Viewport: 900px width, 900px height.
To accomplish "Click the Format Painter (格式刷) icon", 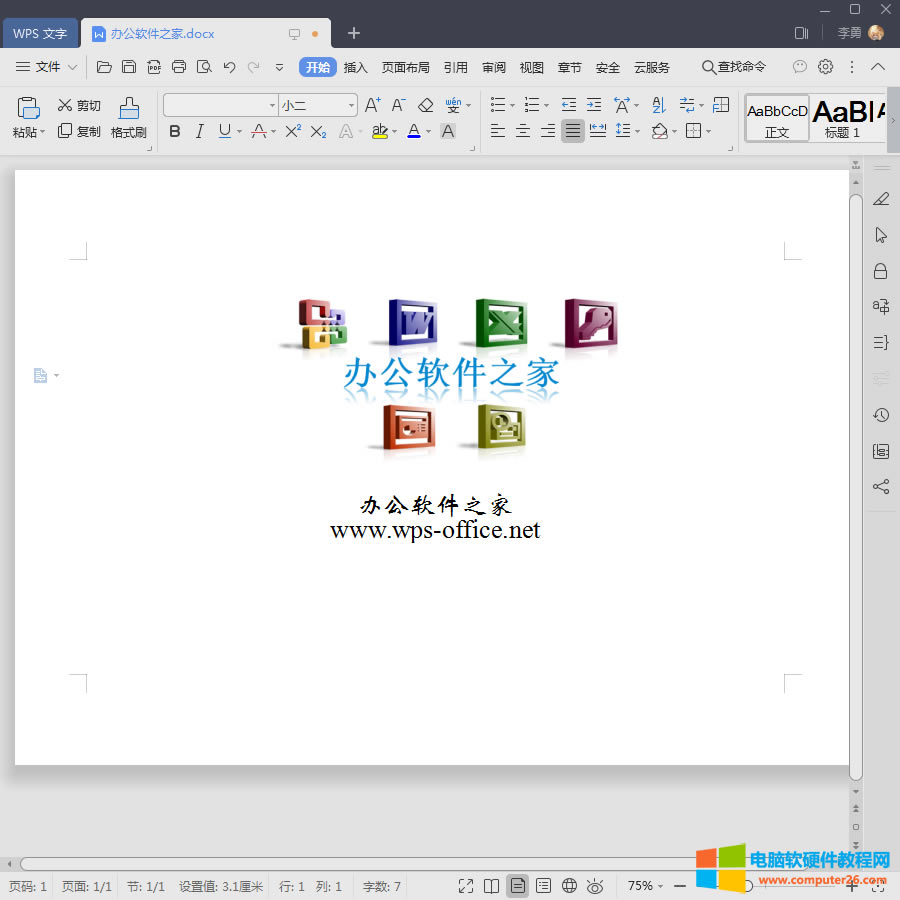I will pyautogui.click(x=128, y=118).
